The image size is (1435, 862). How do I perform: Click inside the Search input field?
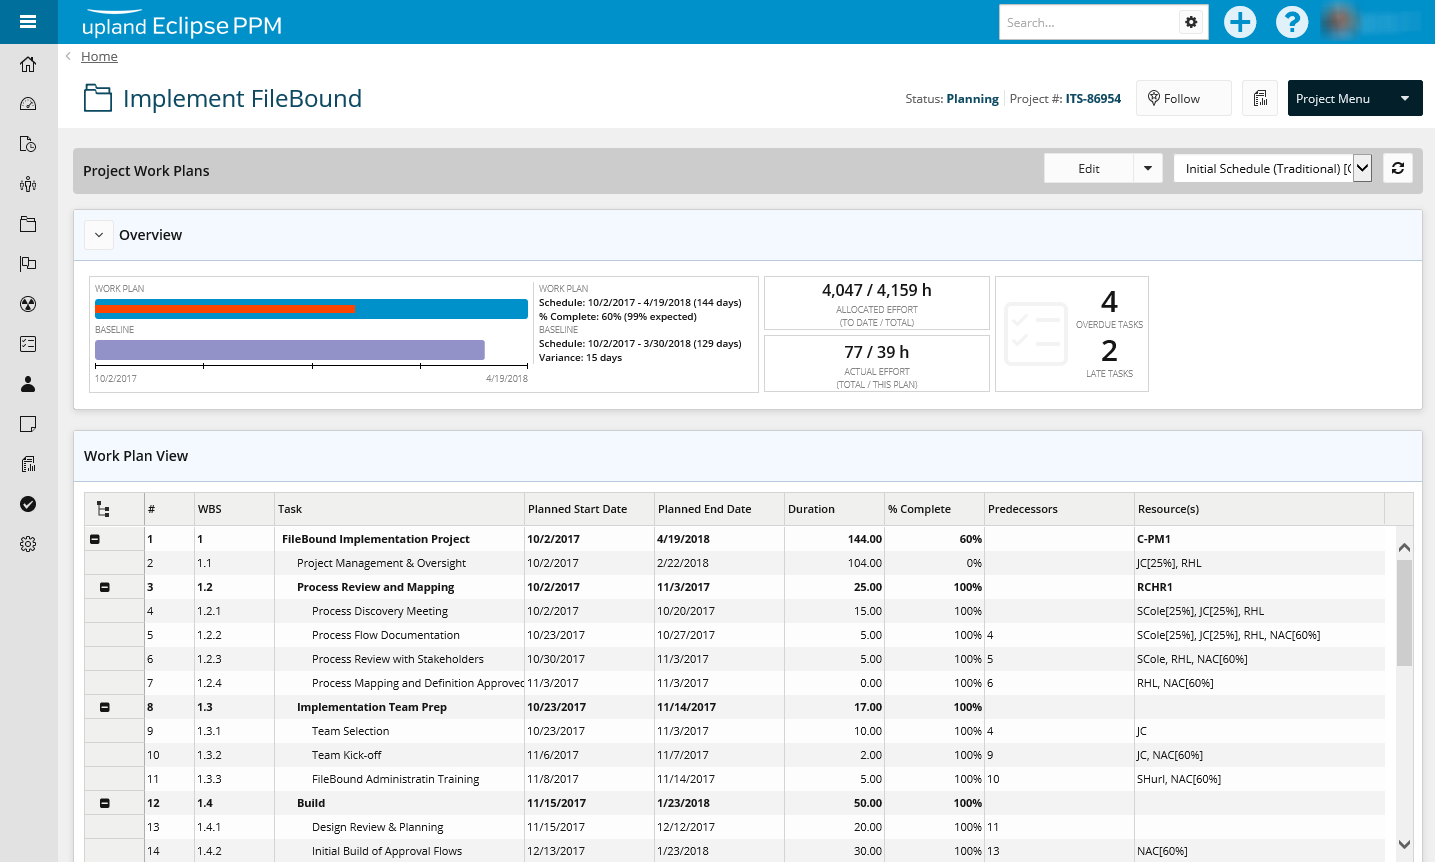pos(1088,22)
